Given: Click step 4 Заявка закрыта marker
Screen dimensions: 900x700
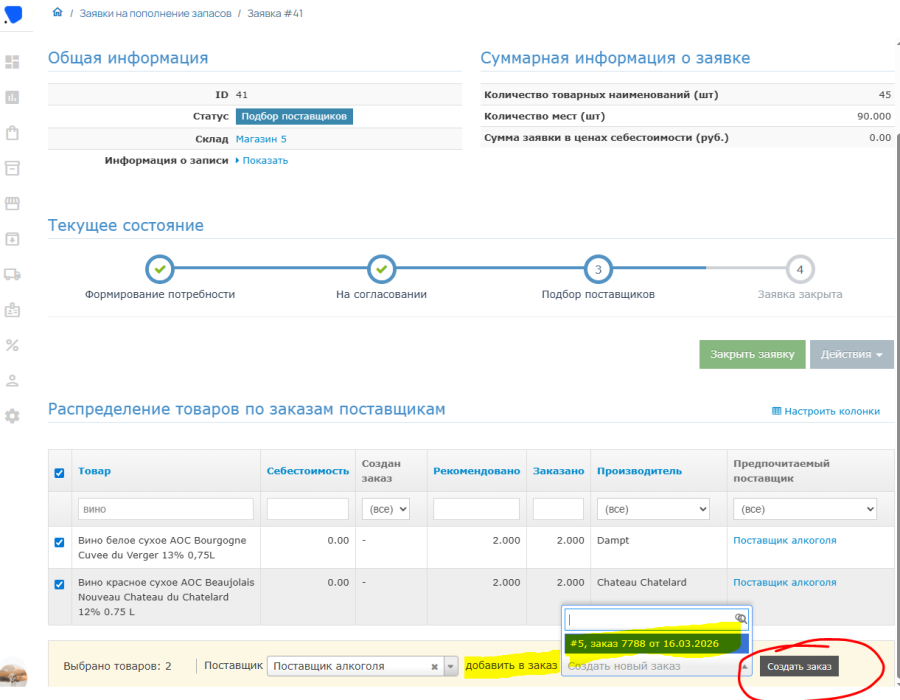Looking at the screenshot, I should click(800, 269).
